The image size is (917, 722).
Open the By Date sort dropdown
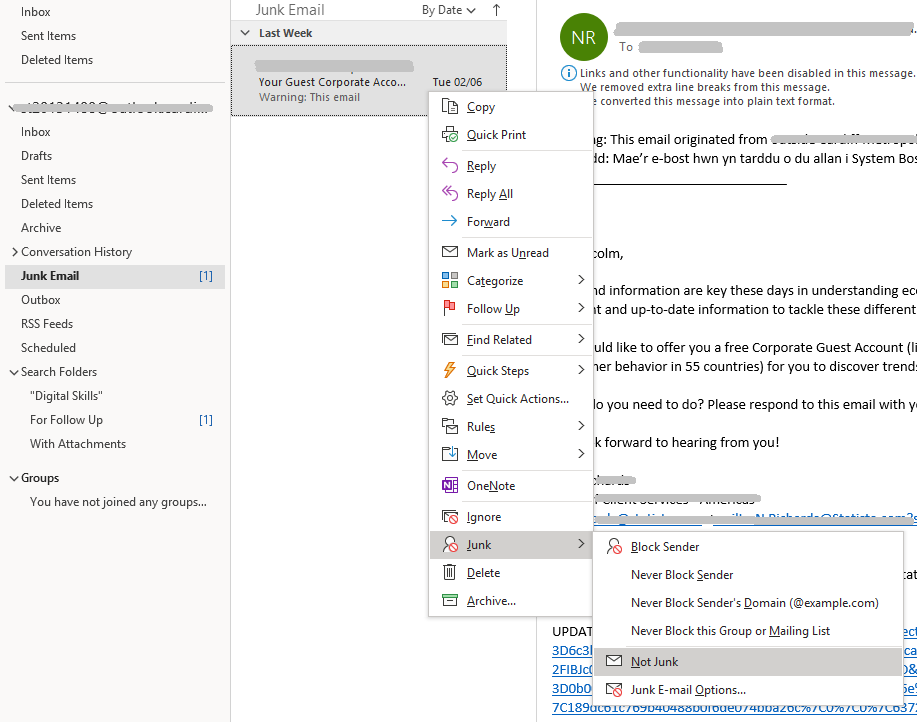[x=449, y=10]
